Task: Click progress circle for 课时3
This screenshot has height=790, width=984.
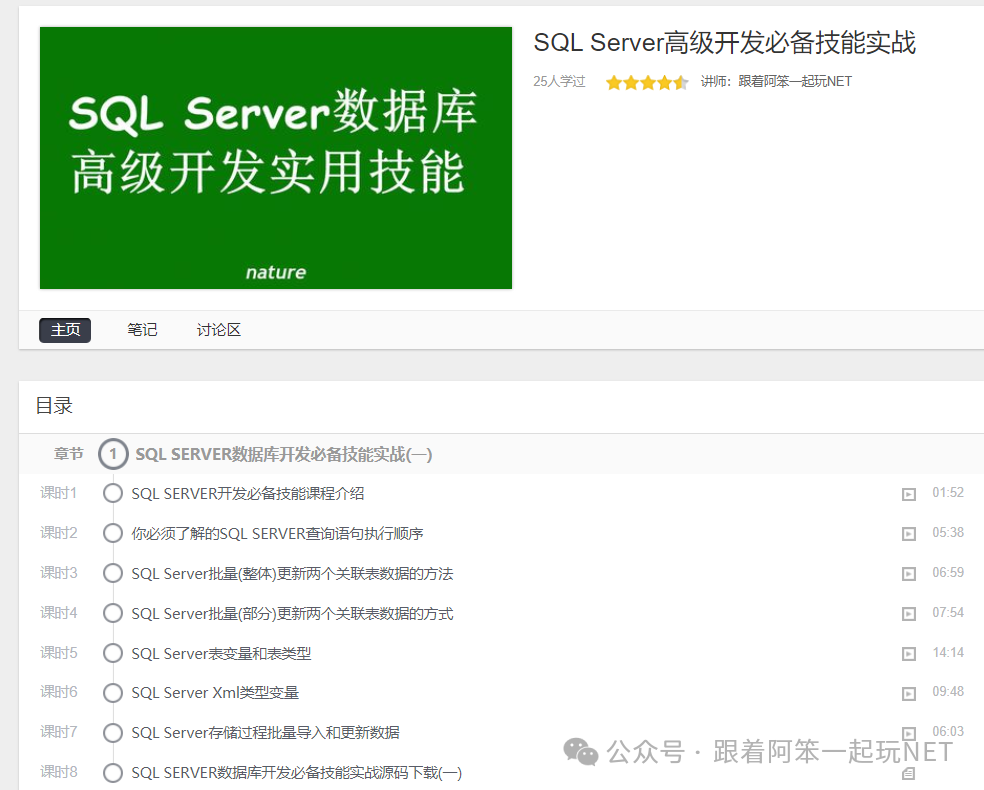Action: [113, 573]
